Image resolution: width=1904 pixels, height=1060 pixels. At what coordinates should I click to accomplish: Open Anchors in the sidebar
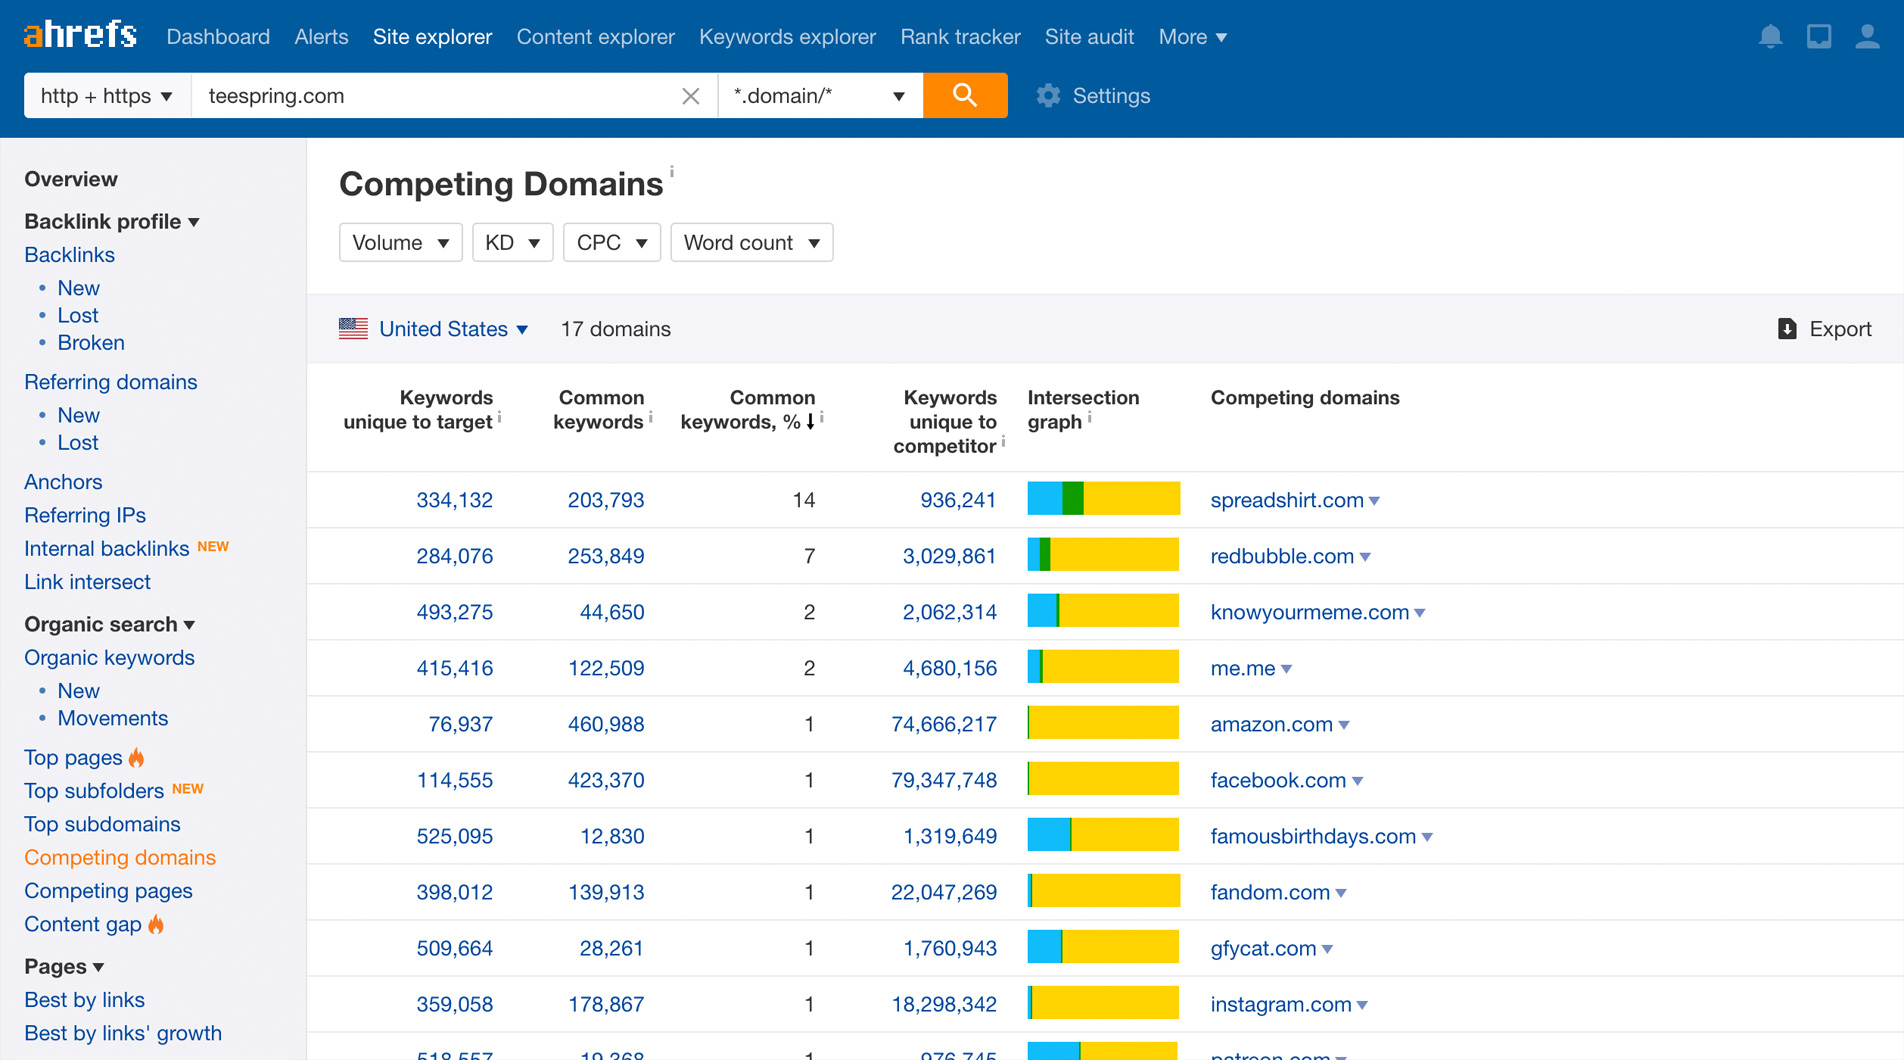pyautogui.click(x=63, y=482)
